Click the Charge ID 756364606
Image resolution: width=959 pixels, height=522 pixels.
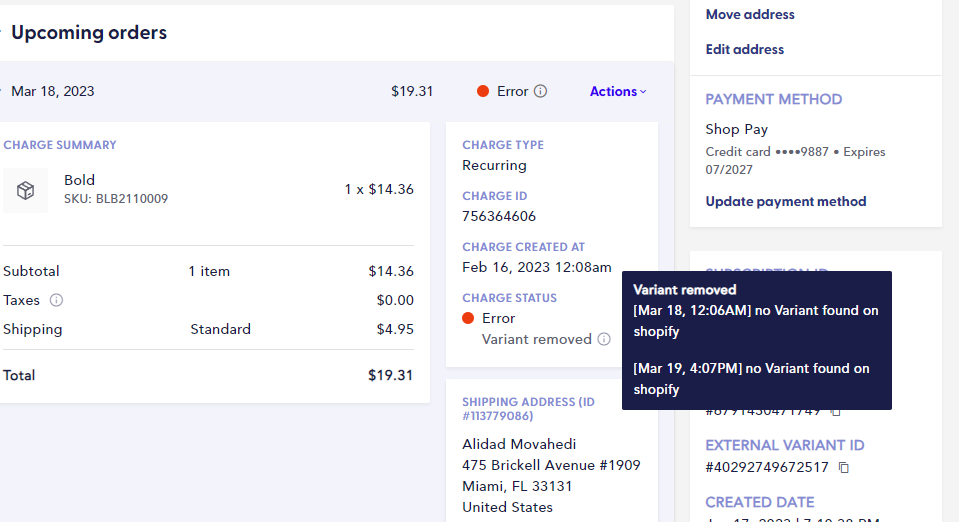click(x=499, y=216)
